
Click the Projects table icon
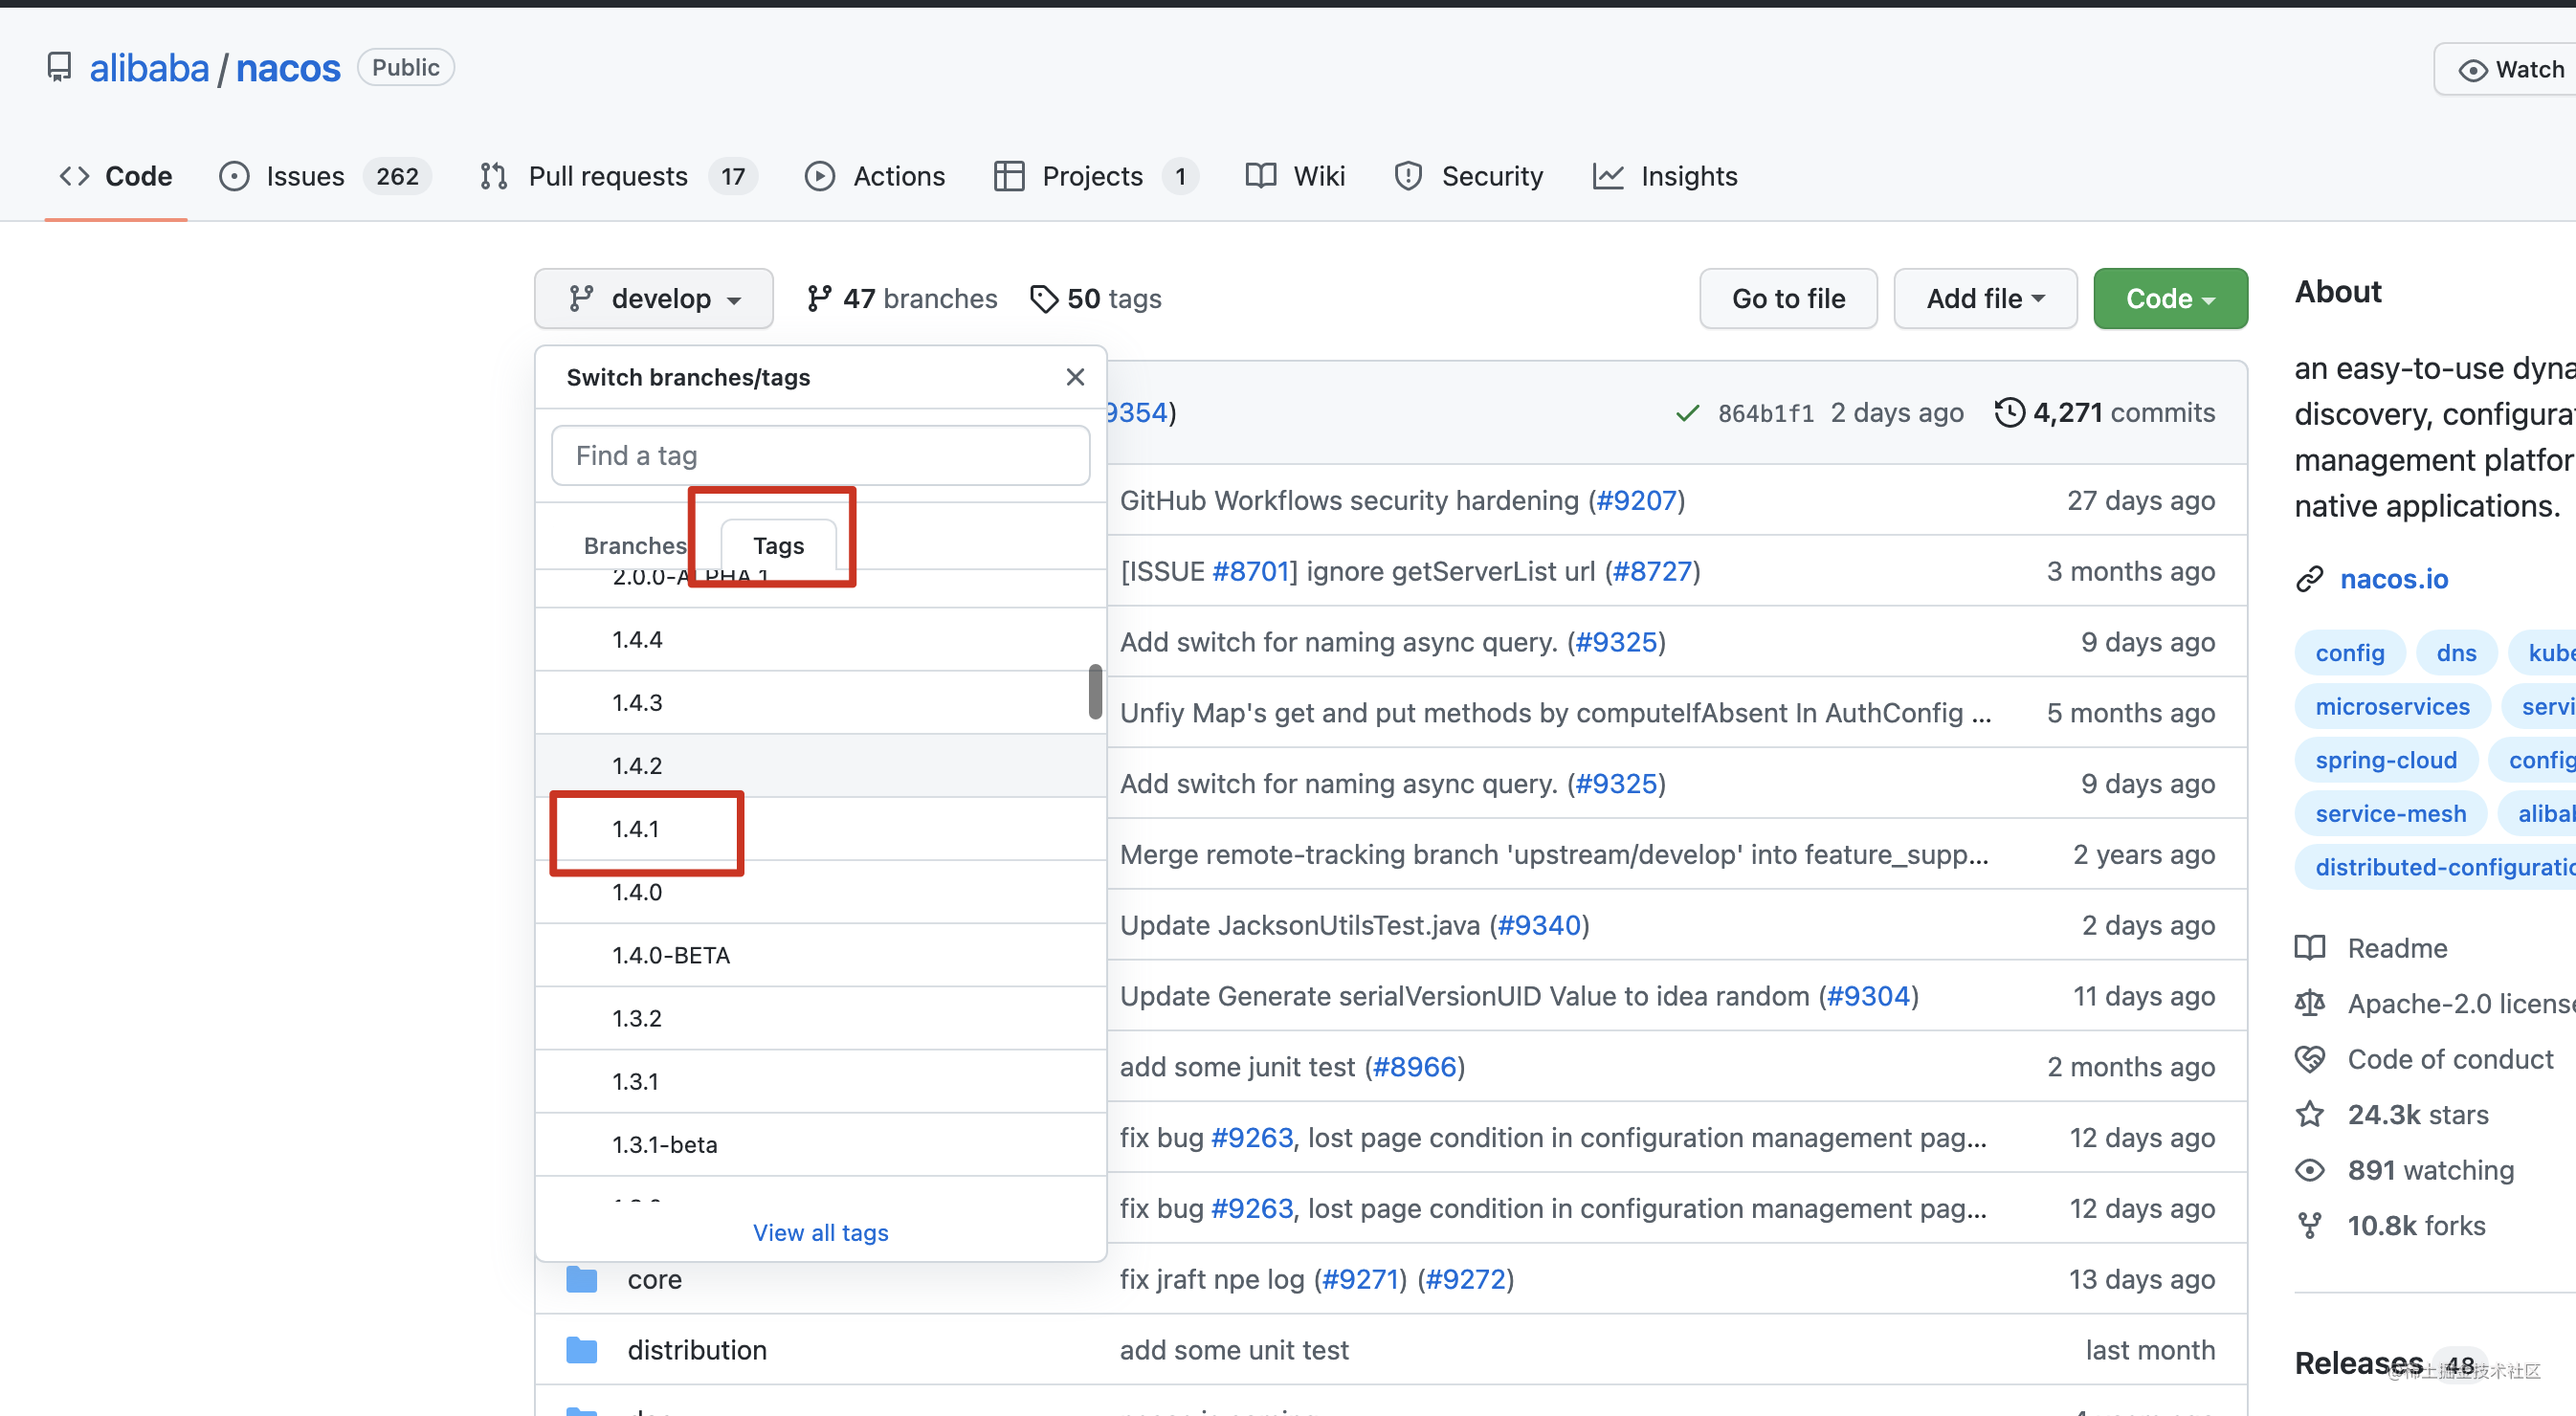[x=1008, y=176]
